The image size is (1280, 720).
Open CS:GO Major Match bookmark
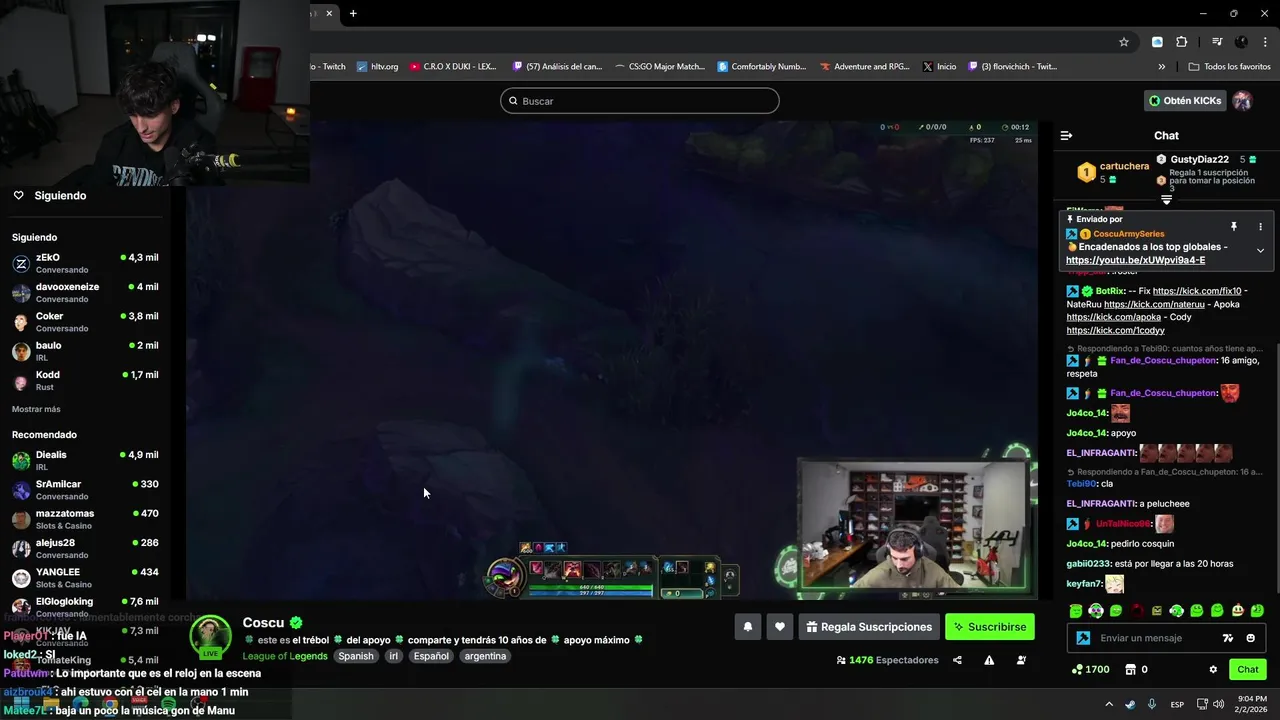pyautogui.click(x=660, y=67)
